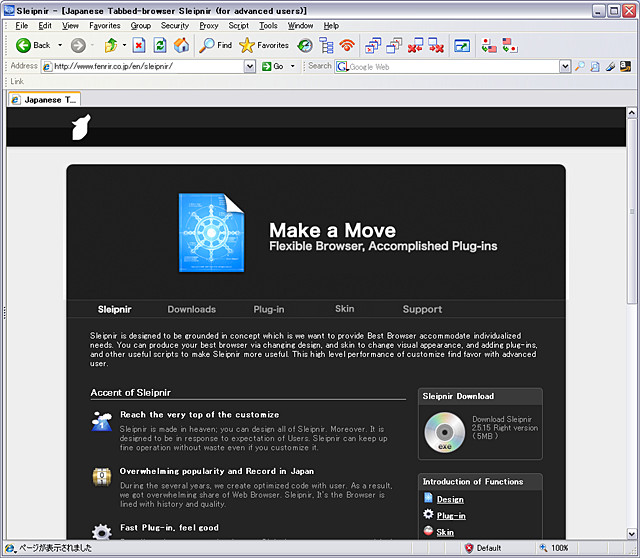Click the white Fenrir wolf logo
The image size is (640, 558).
81,127
